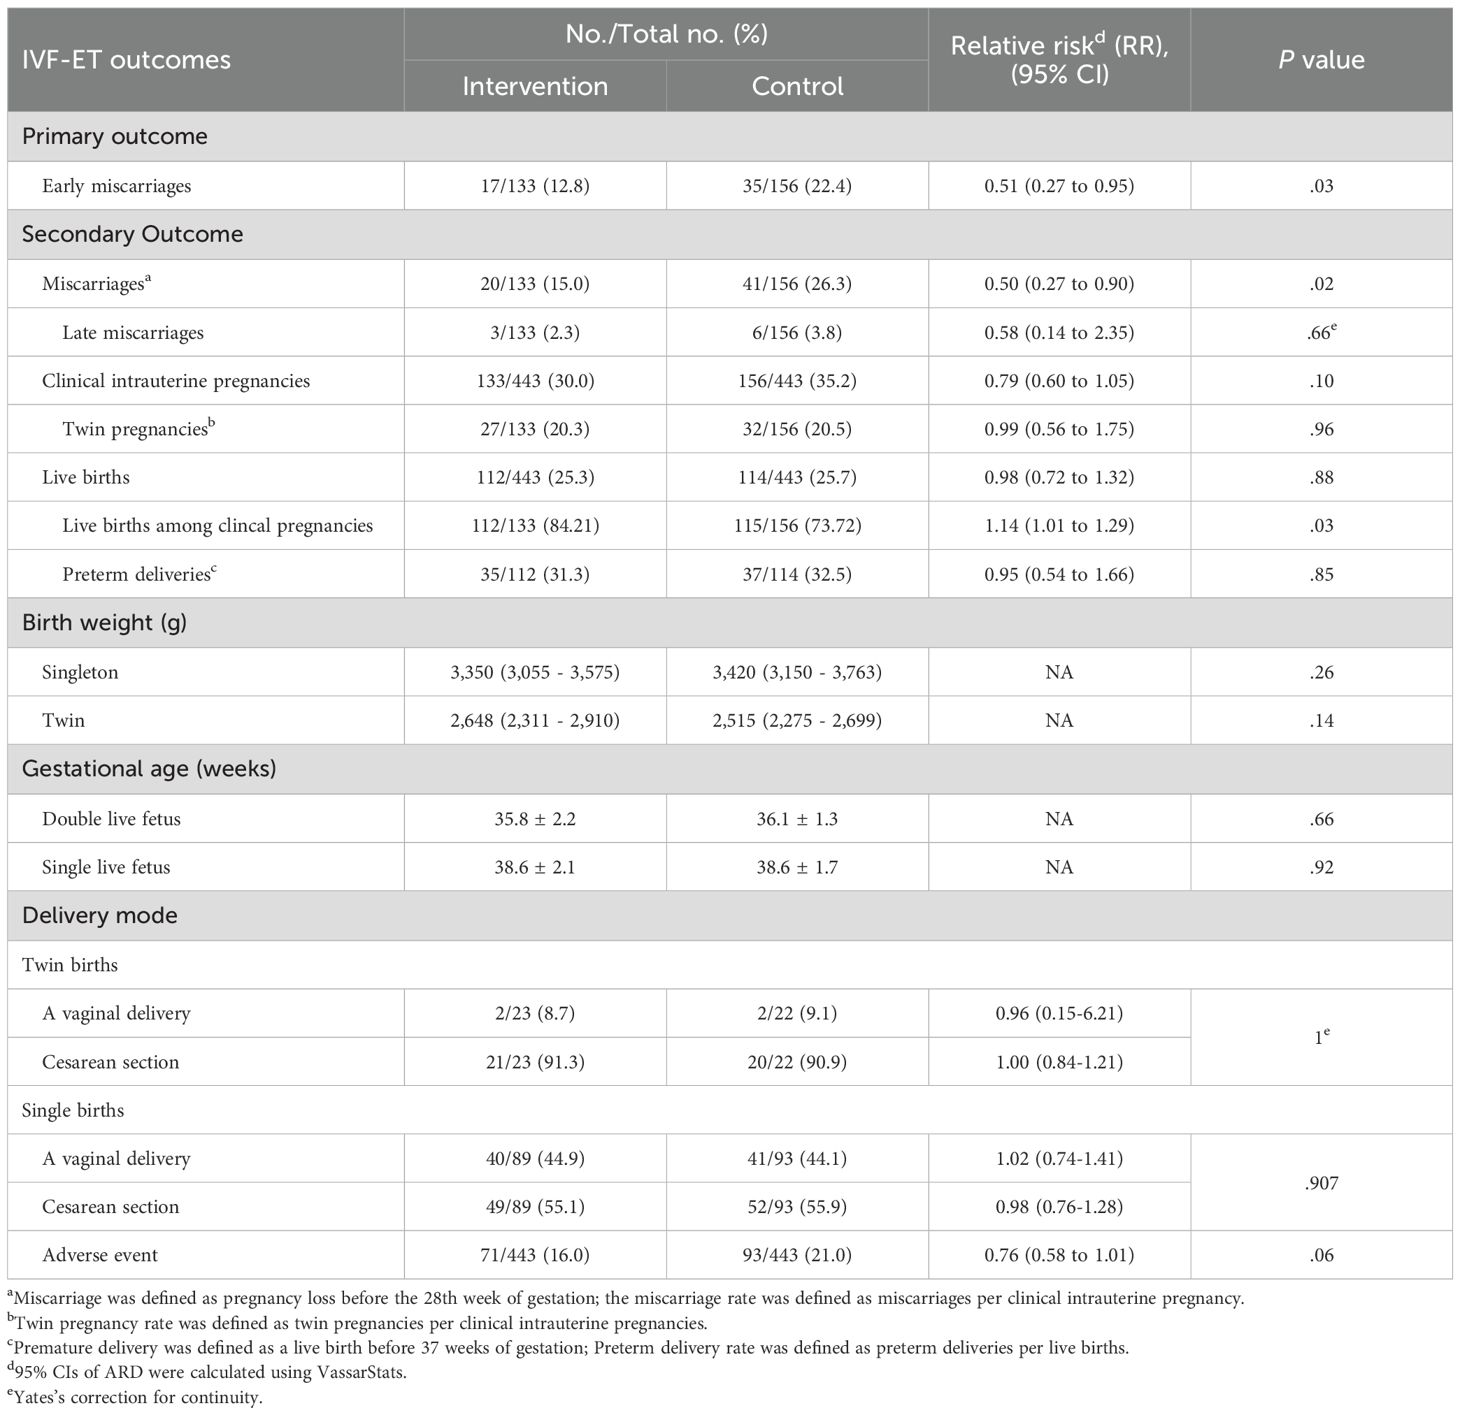Image resolution: width=1460 pixels, height=1415 pixels.
Task: Click the 'P value' column header
Action: pyautogui.click(x=1321, y=60)
